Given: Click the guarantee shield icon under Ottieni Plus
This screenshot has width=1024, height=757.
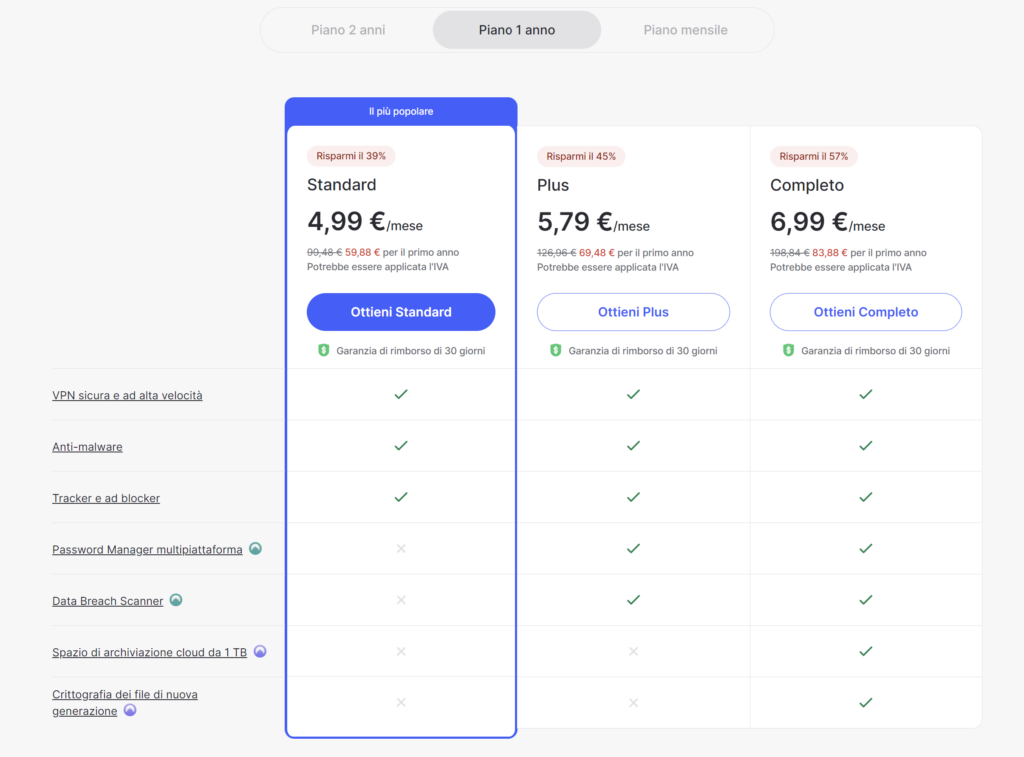Looking at the screenshot, I should pyautogui.click(x=555, y=351).
